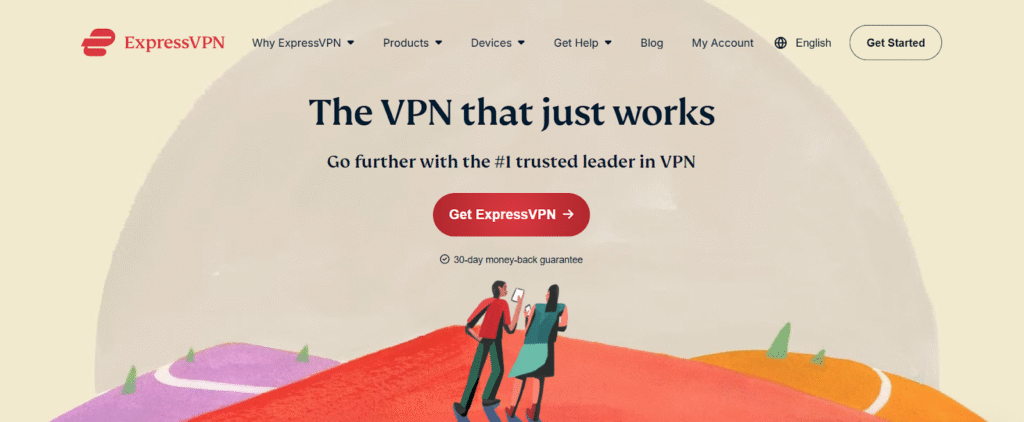
Task: Click the ExpressVPN red logo icon
Action: [99, 42]
